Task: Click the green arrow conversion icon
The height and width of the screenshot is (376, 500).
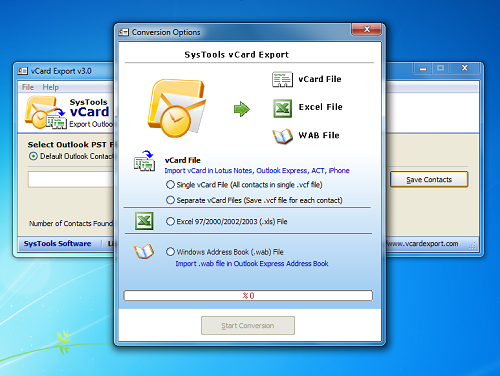Action: (x=242, y=109)
